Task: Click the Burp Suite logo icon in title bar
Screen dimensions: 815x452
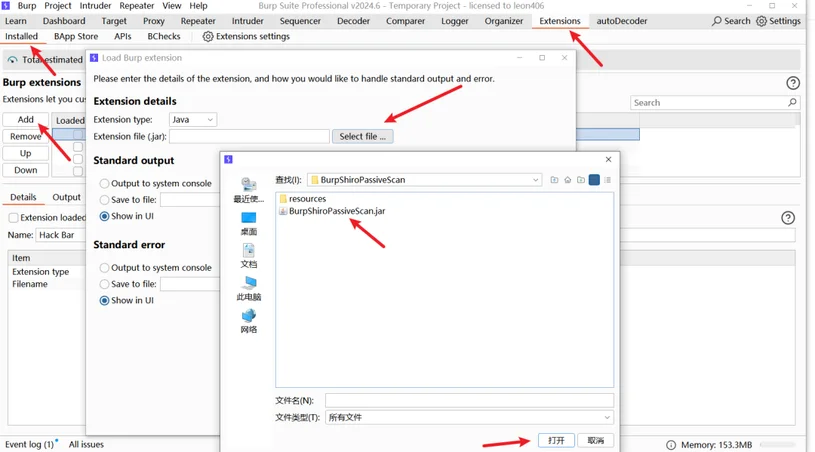Action: click(6, 6)
